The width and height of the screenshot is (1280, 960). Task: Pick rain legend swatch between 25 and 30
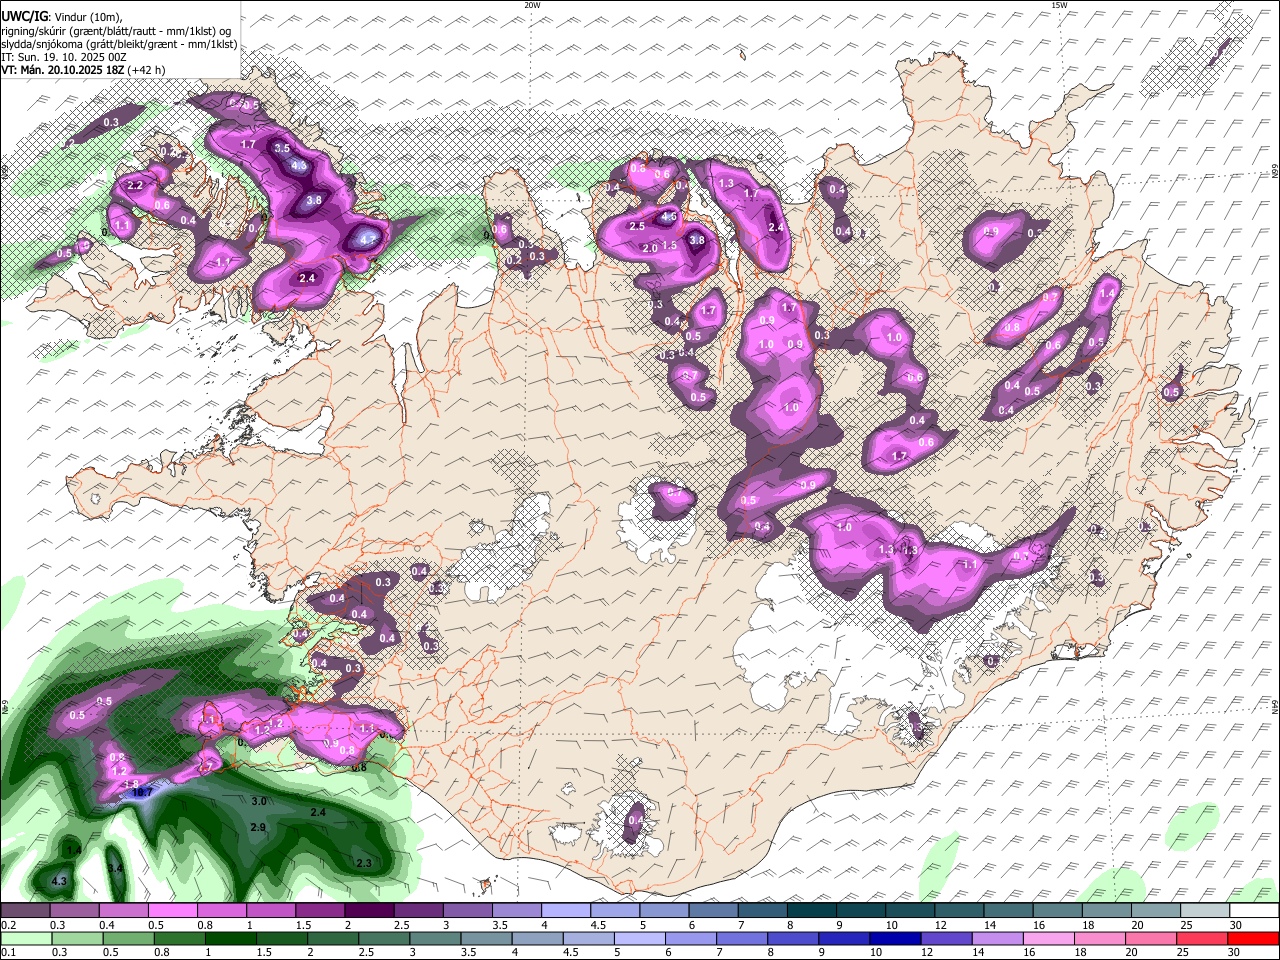tap(1204, 938)
